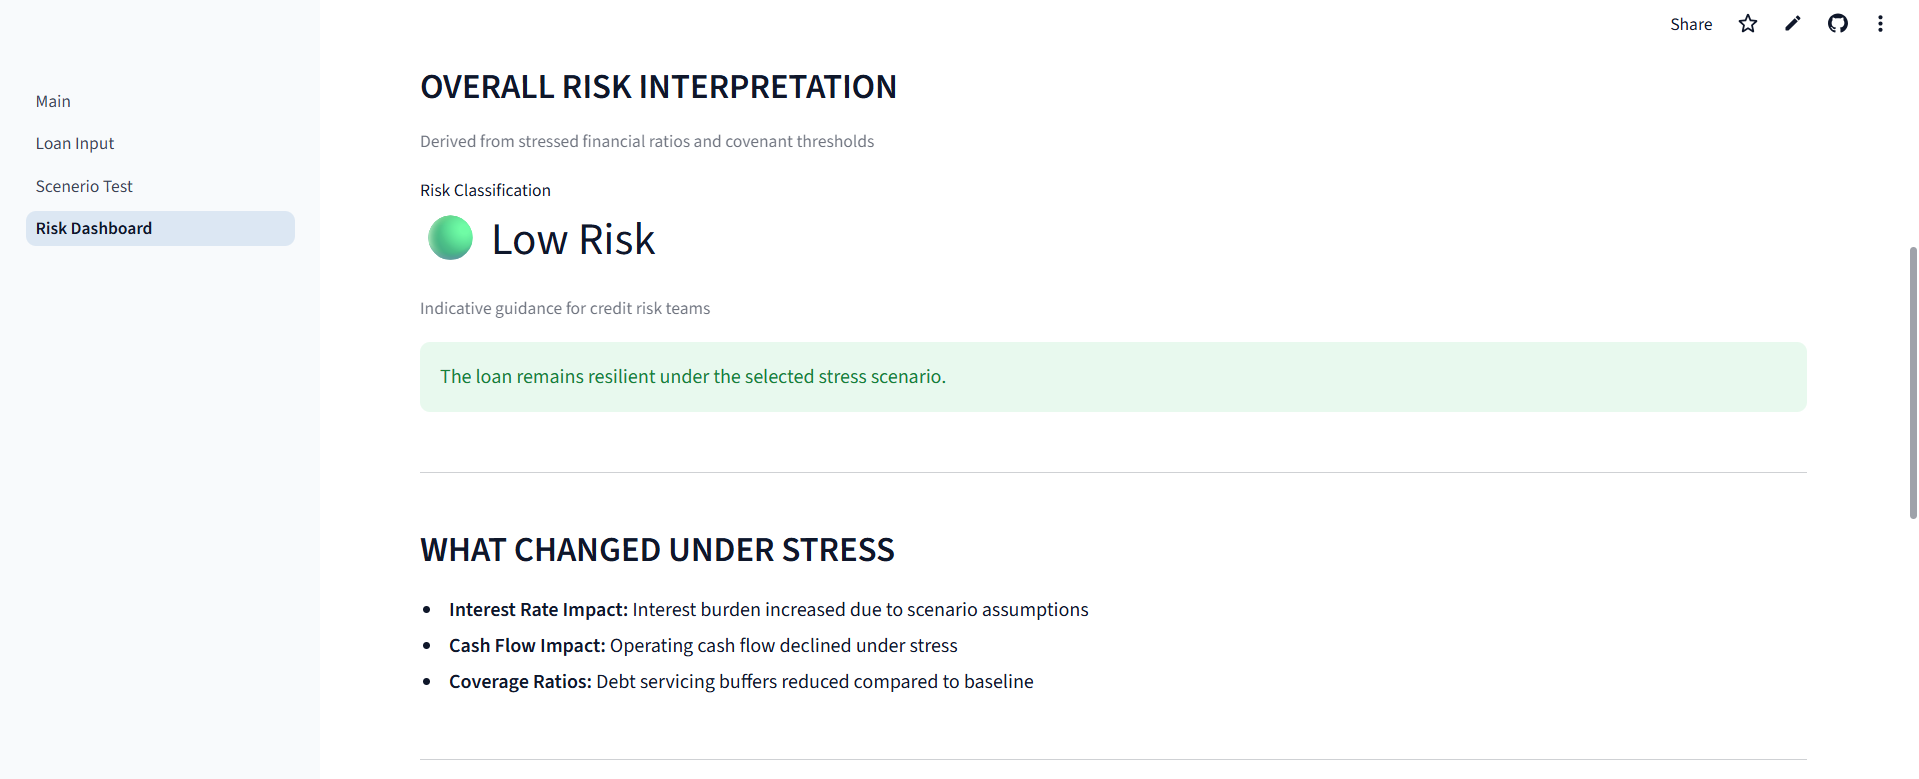Click the Overall Risk Interpretation heading
The image size is (1919, 779).
(658, 87)
